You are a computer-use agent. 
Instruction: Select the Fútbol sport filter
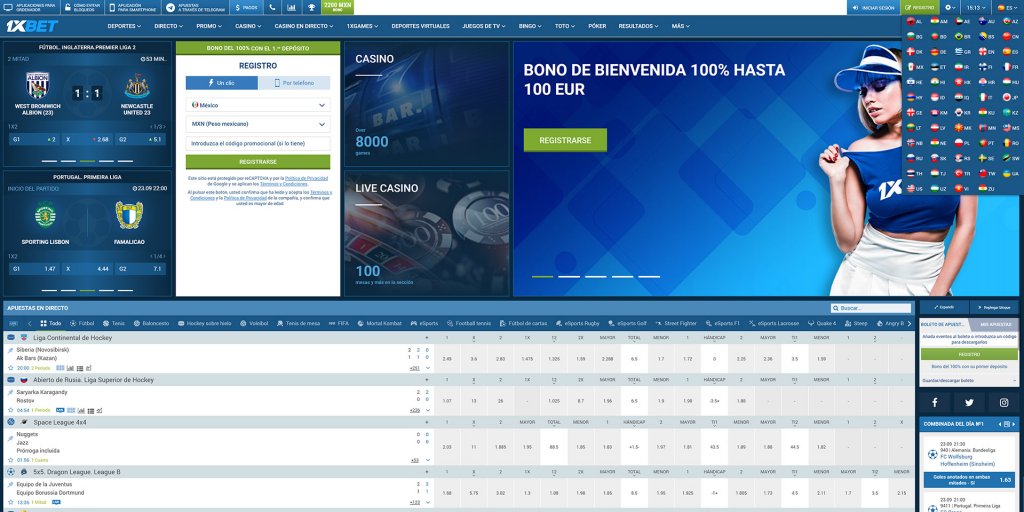[x=82, y=323]
